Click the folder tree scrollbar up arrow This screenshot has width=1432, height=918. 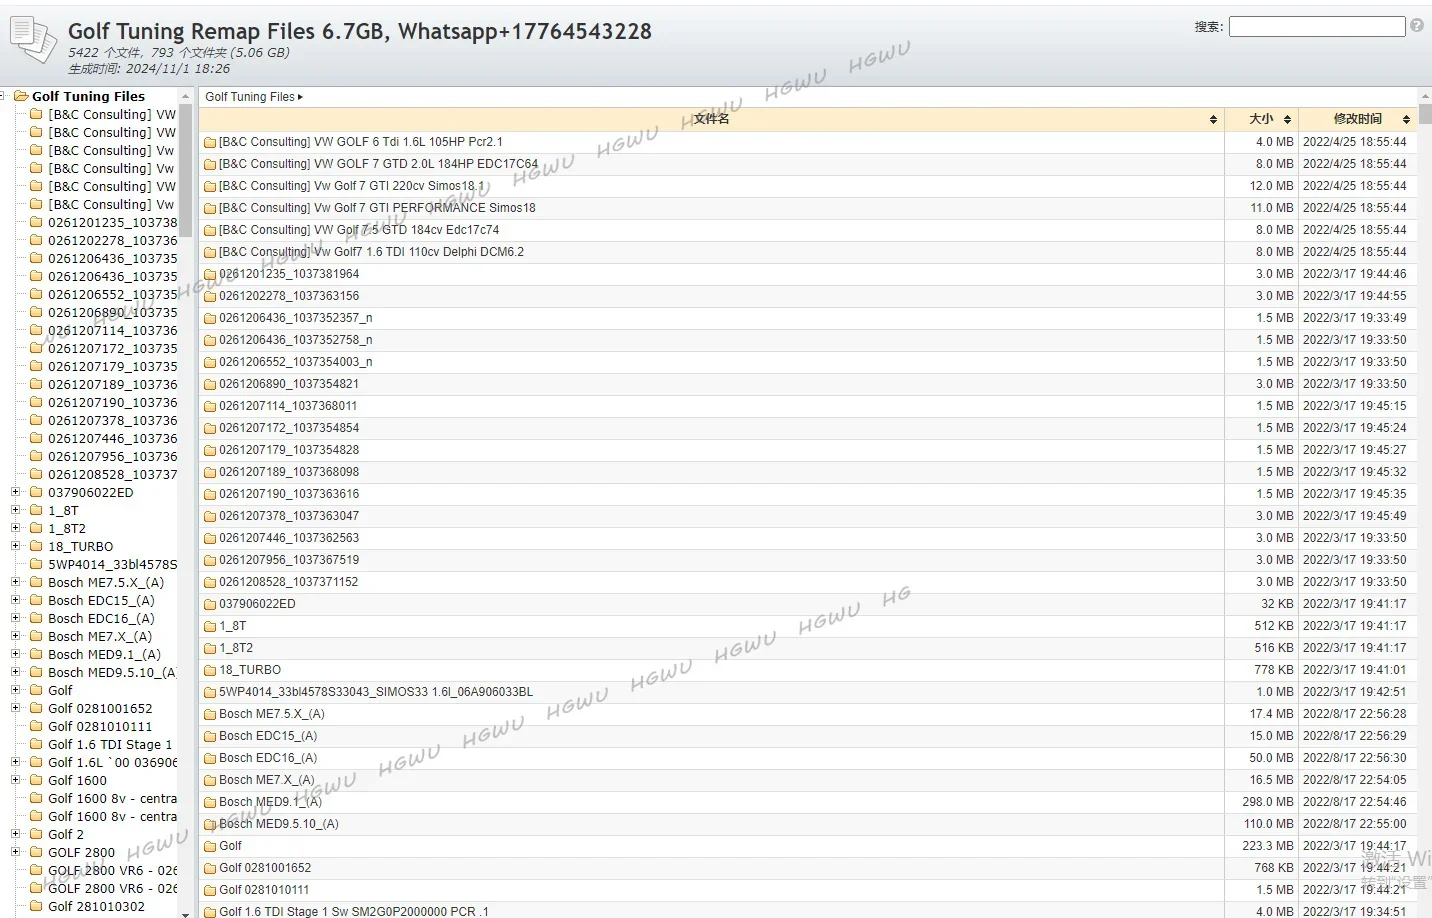coord(185,96)
